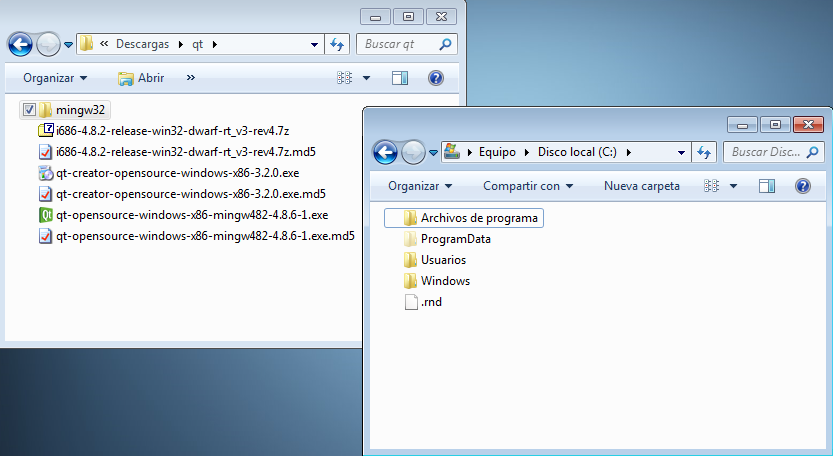Screen dimensions: 833x456
Task: Open view options dropdown in Disco local window
Action: [734, 186]
